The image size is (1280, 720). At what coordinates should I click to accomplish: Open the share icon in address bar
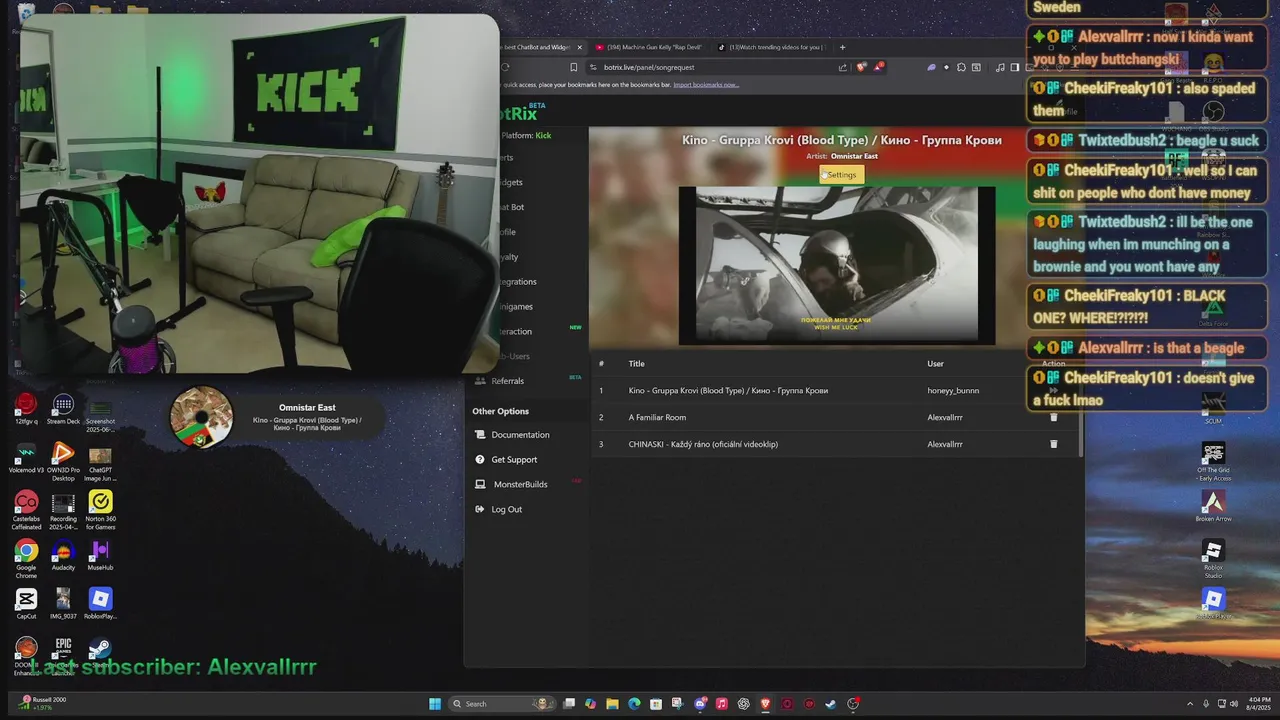[x=842, y=67]
